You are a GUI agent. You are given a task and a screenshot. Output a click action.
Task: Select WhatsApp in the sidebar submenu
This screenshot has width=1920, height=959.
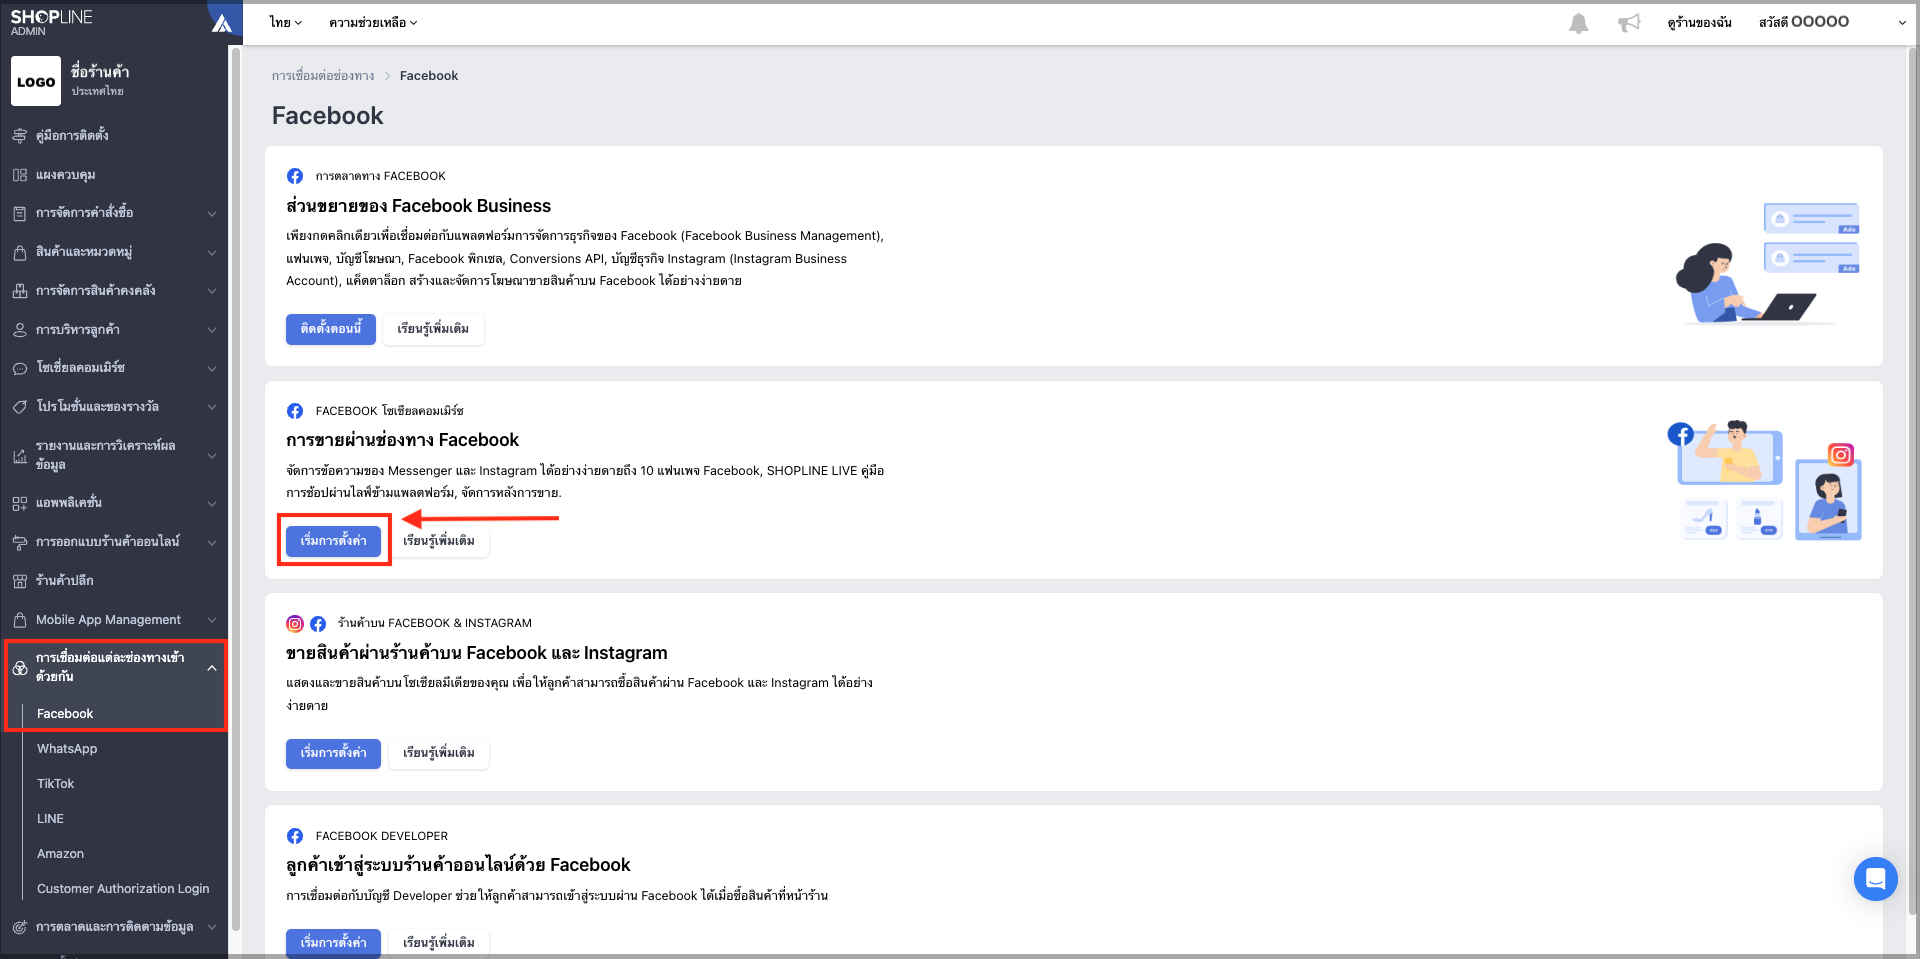(67, 749)
